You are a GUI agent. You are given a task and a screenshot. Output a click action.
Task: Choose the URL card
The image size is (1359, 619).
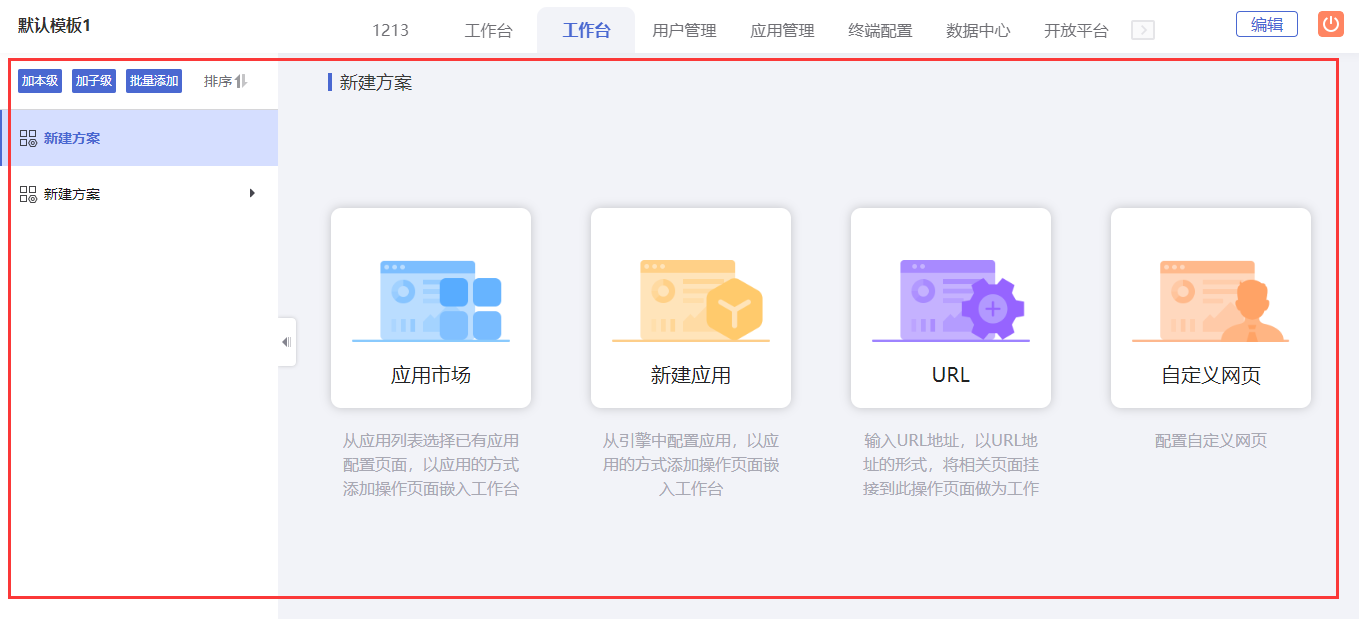click(951, 308)
